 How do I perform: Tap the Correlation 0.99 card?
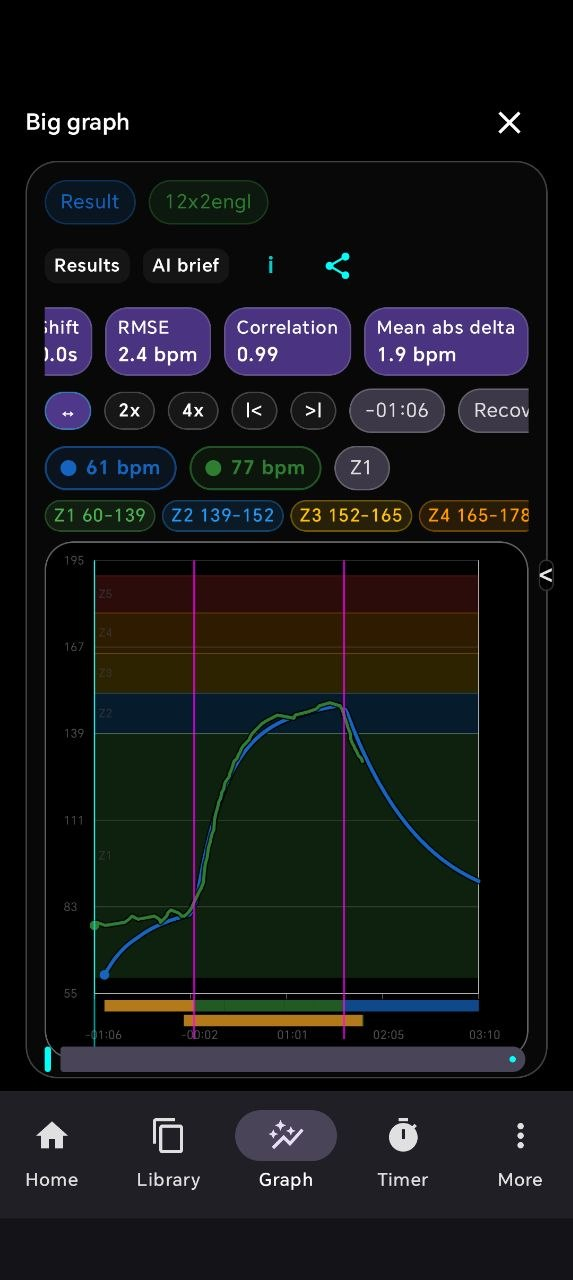pyautogui.click(x=287, y=341)
